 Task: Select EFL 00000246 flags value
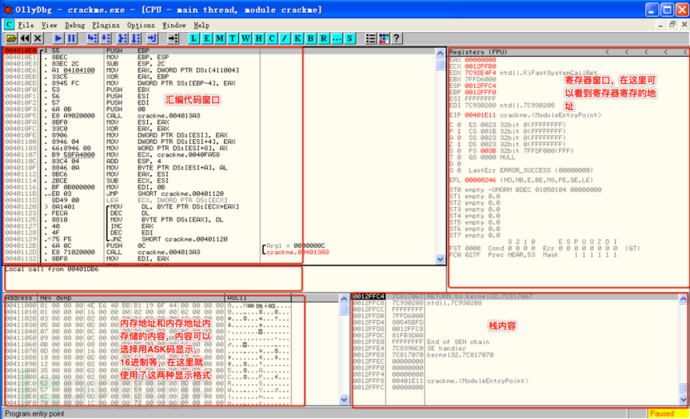pos(480,180)
